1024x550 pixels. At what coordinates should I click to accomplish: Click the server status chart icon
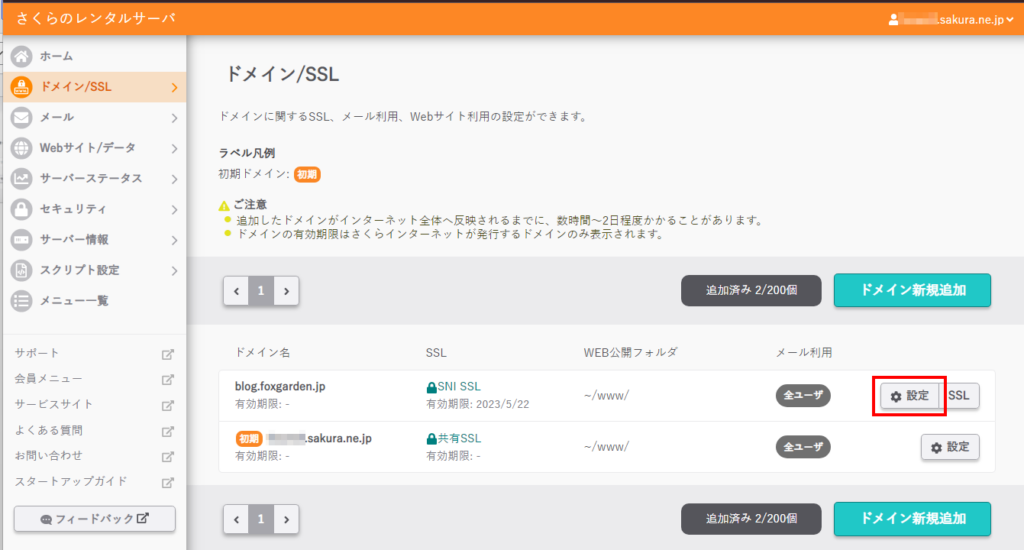(x=22, y=179)
